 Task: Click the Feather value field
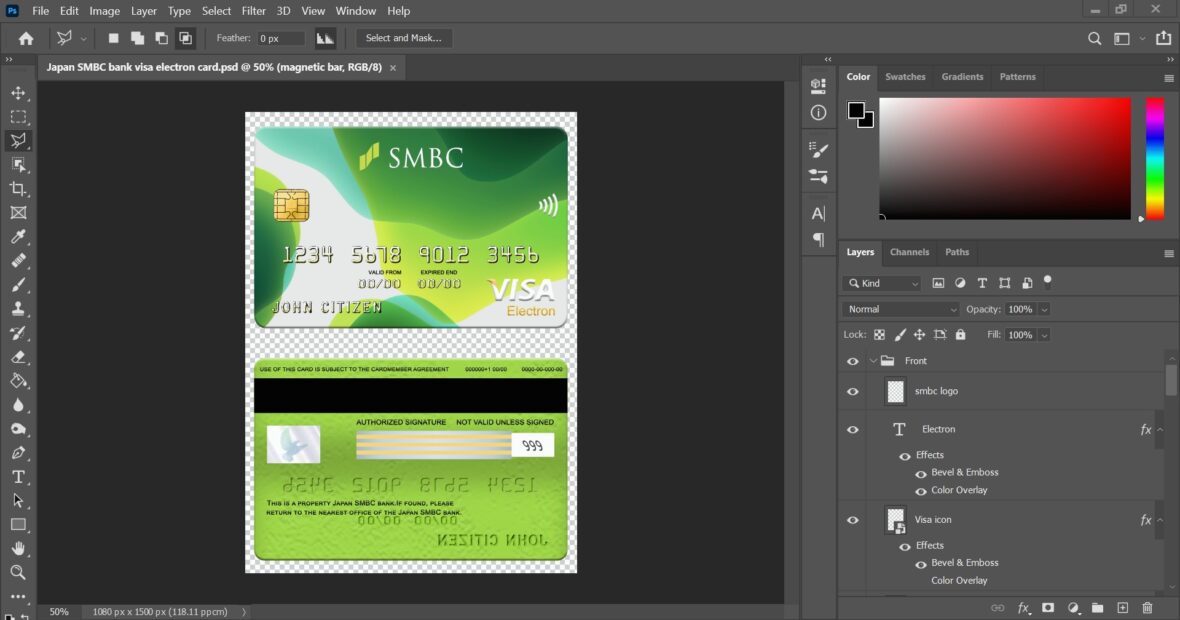[x=280, y=38]
